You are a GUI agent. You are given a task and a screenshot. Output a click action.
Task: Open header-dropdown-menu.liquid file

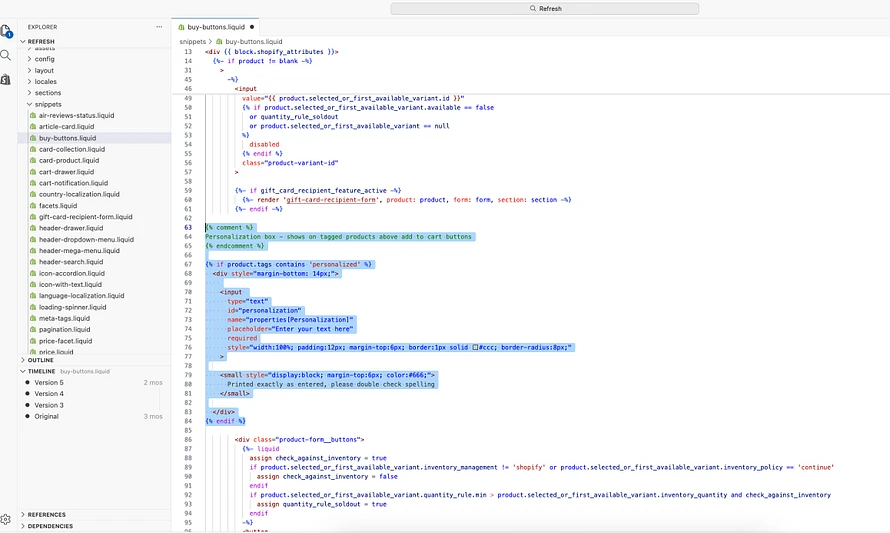coord(86,240)
